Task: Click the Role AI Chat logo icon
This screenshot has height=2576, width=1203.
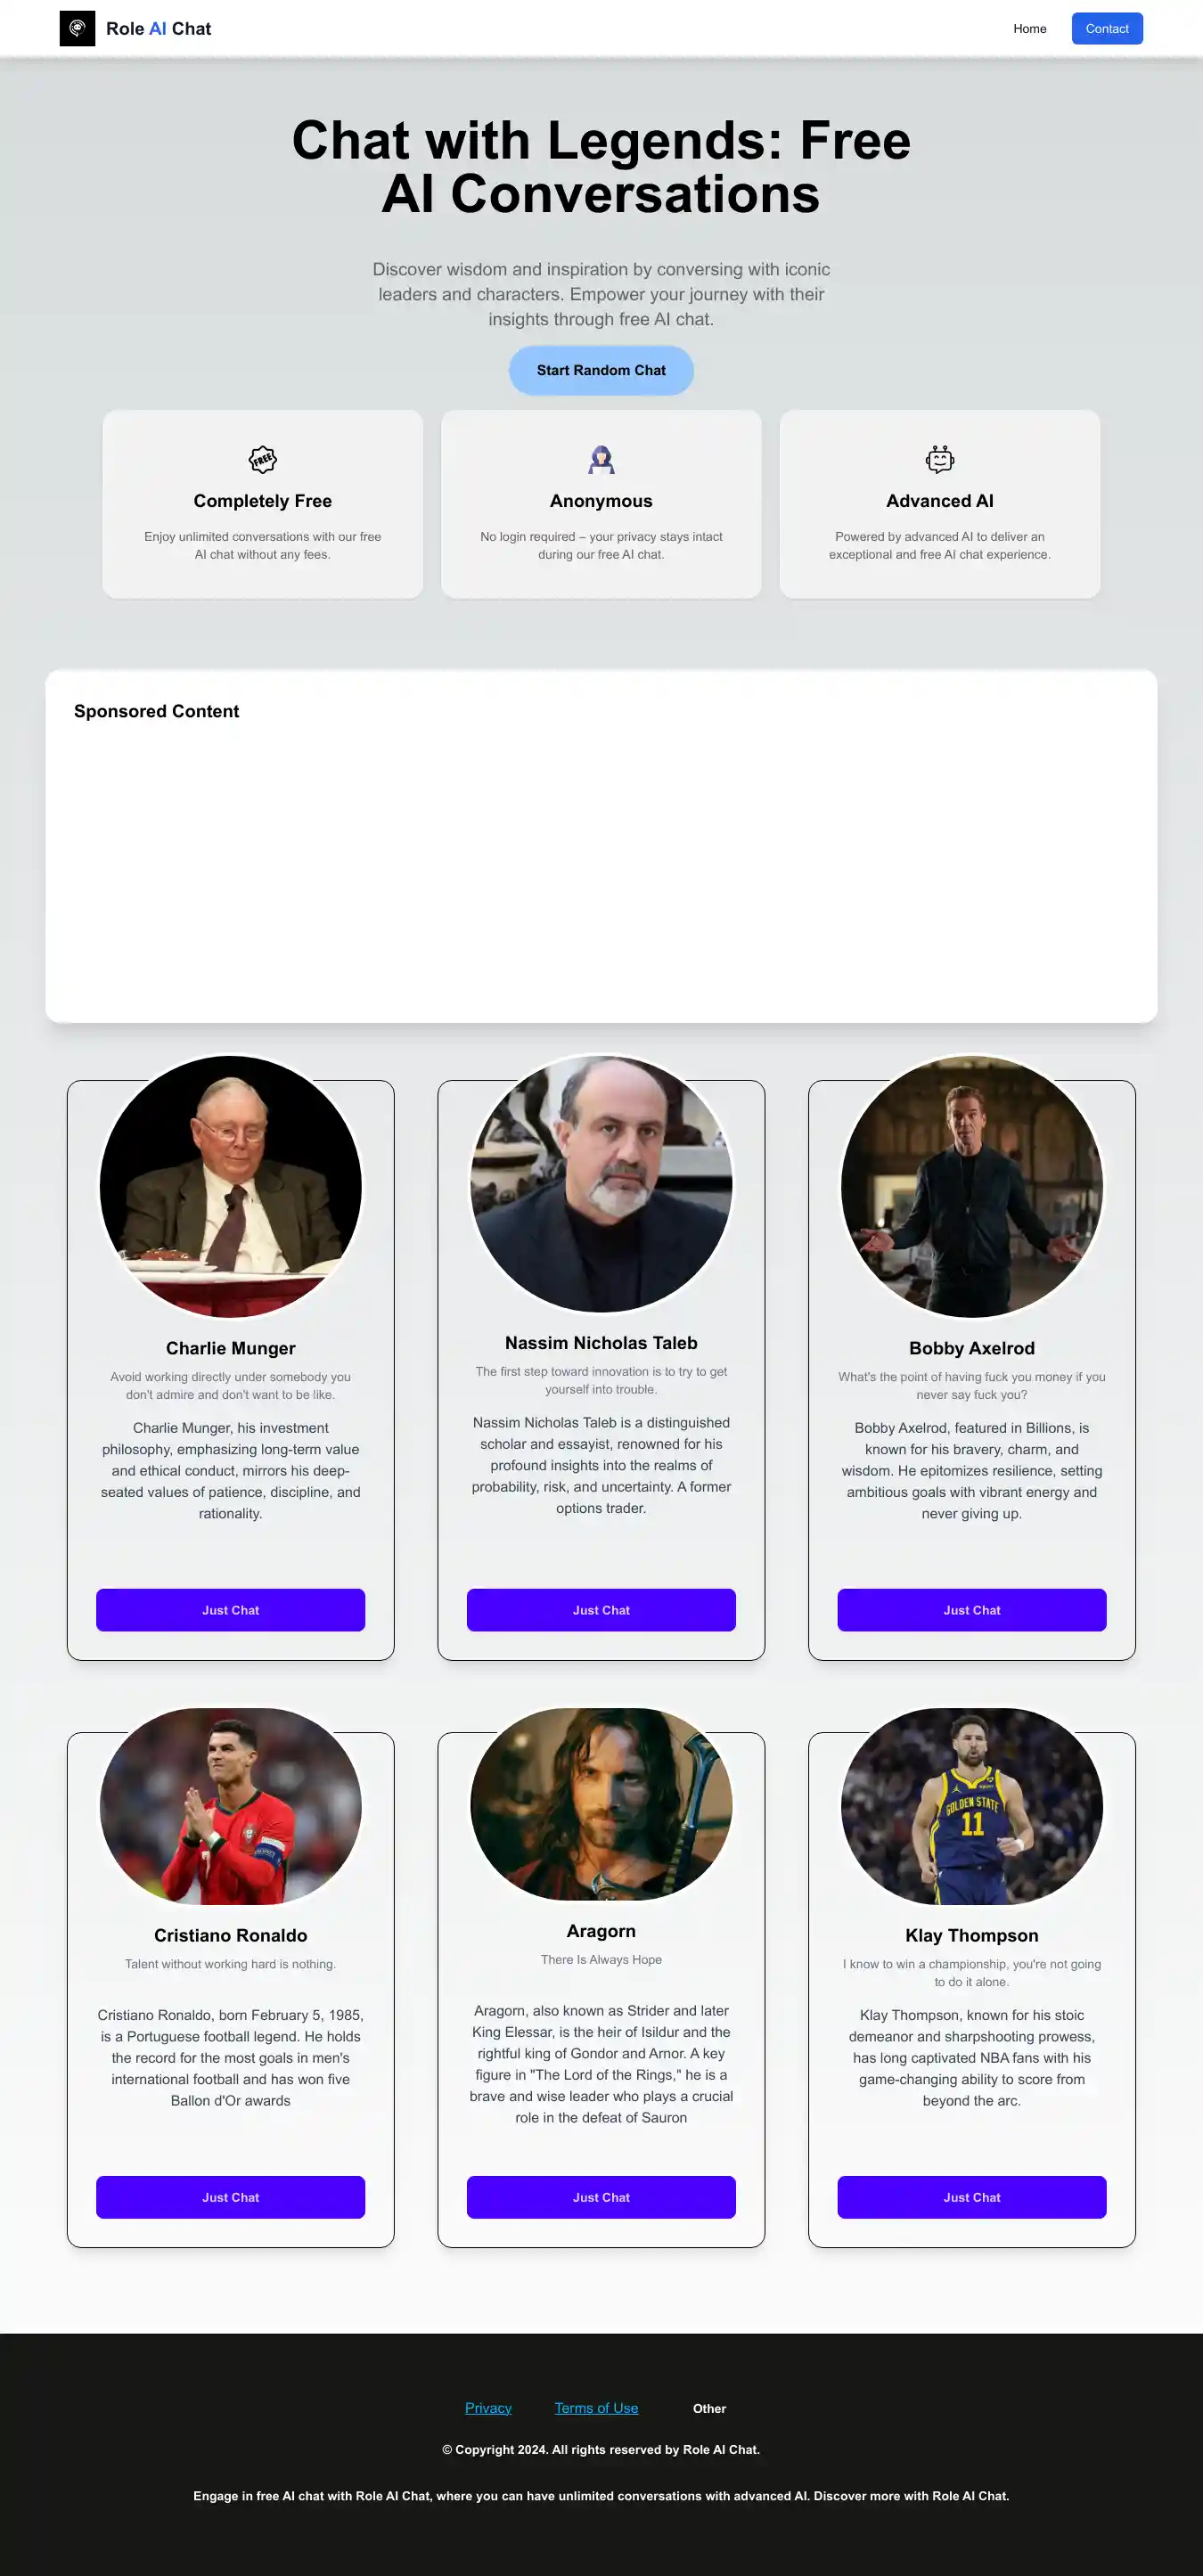Action: [77, 28]
